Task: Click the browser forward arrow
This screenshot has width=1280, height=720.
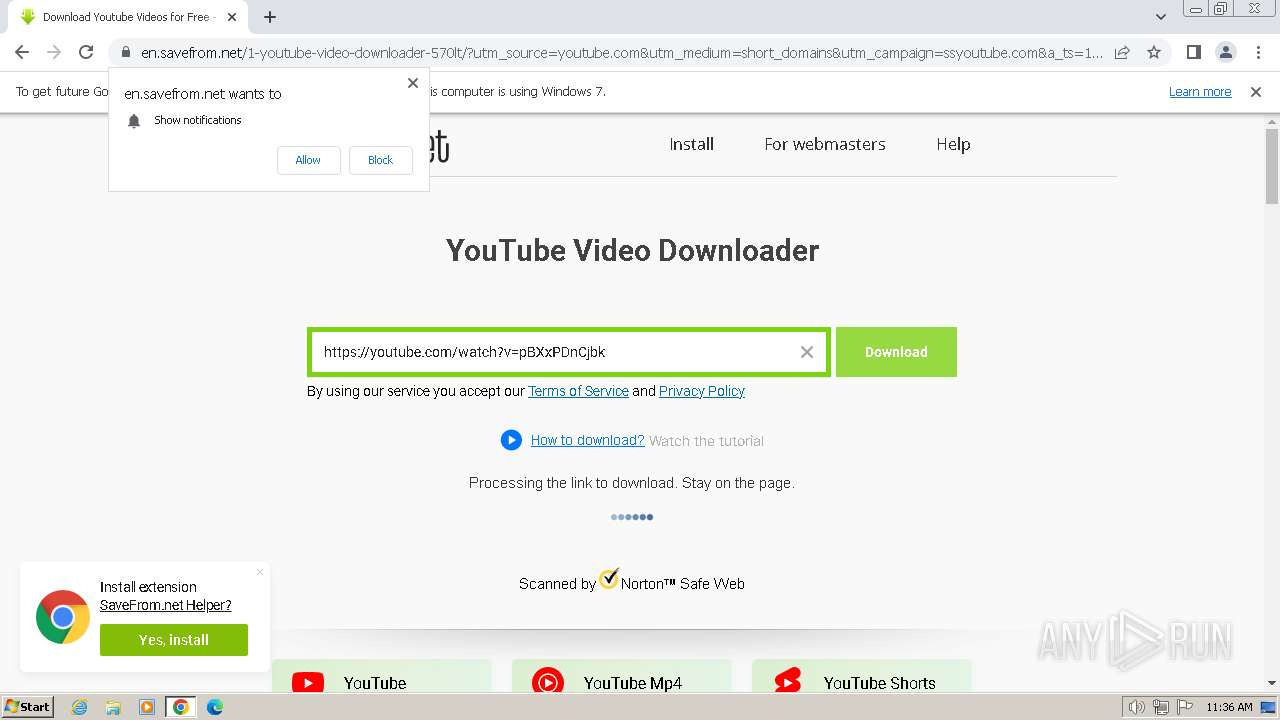Action: pos(54,52)
